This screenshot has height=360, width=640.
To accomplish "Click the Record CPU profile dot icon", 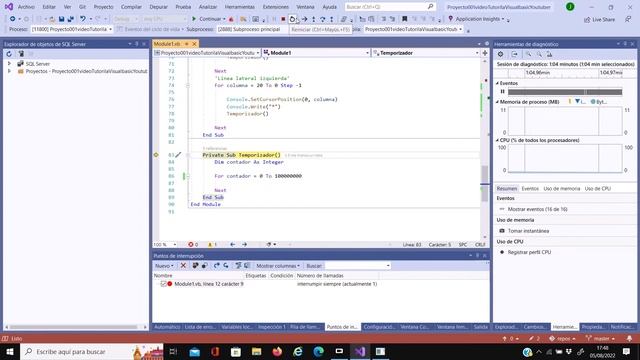I will (x=502, y=252).
